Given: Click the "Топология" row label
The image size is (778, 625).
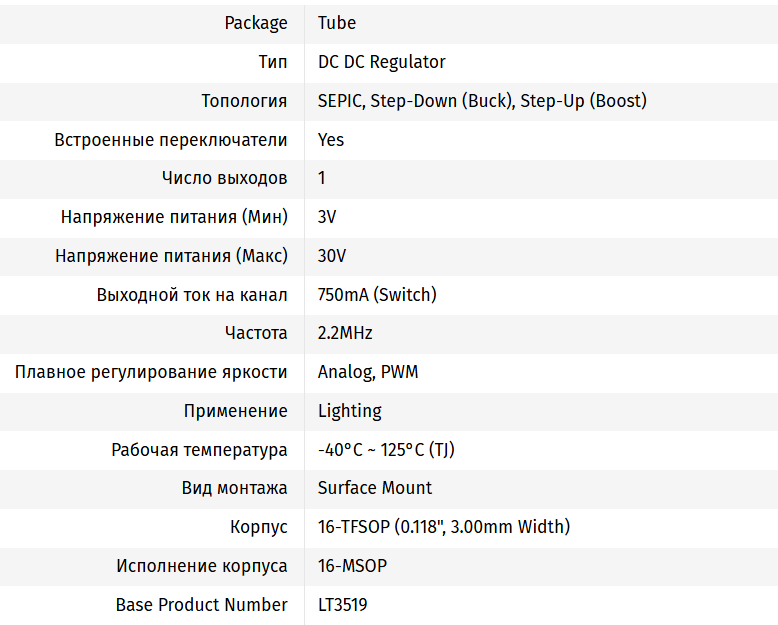Looking at the screenshot, I should (x=244, y=101).
